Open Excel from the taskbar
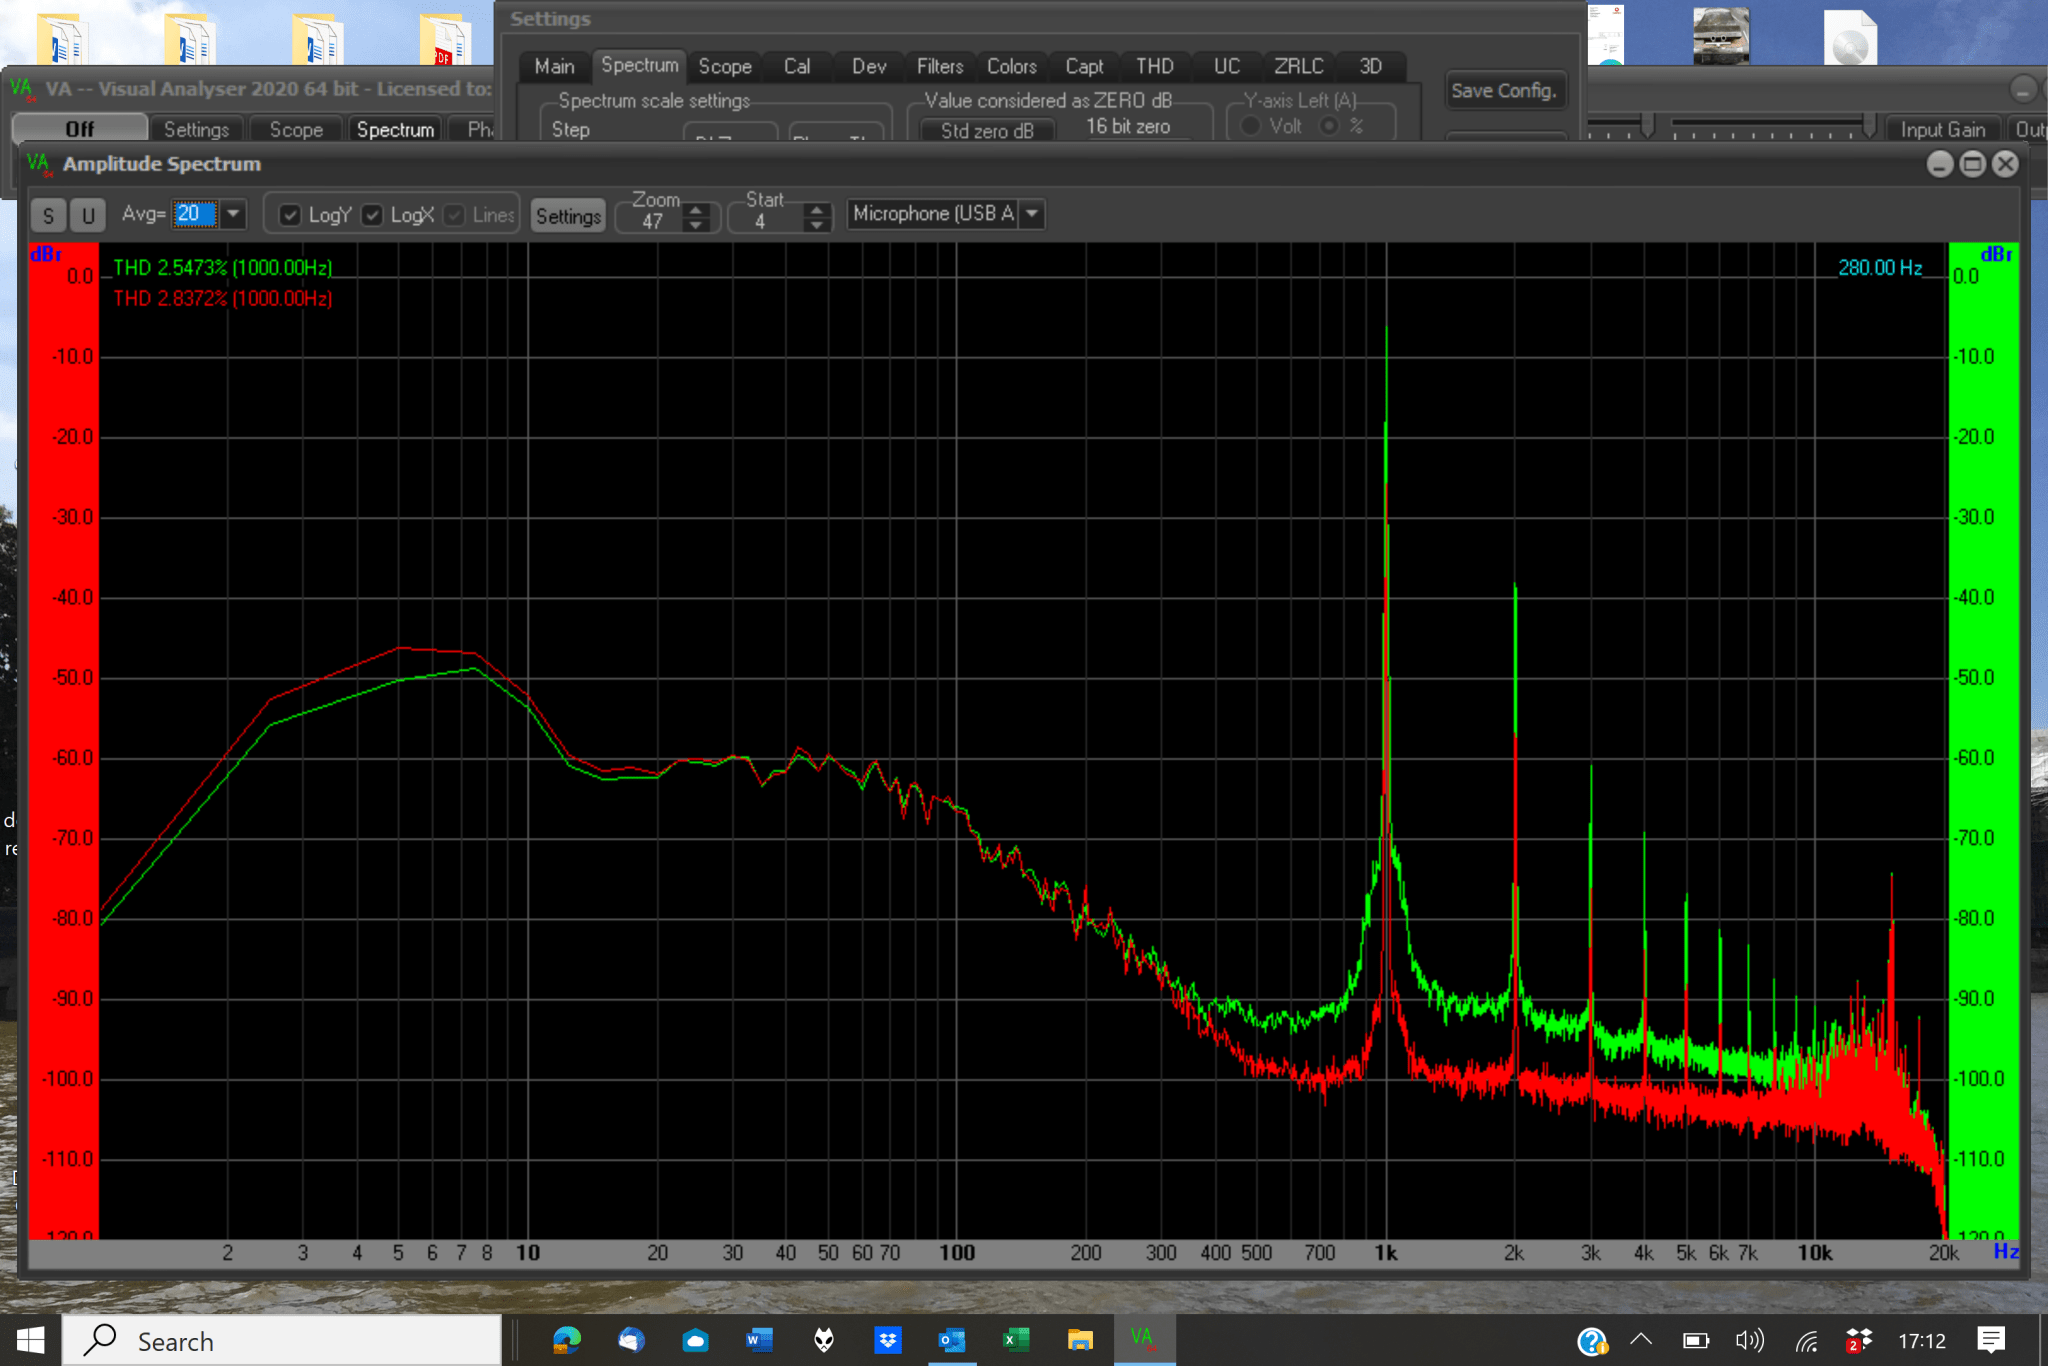Viewport: 2048px width, 1366px height. click(x=1016, y=1340)
